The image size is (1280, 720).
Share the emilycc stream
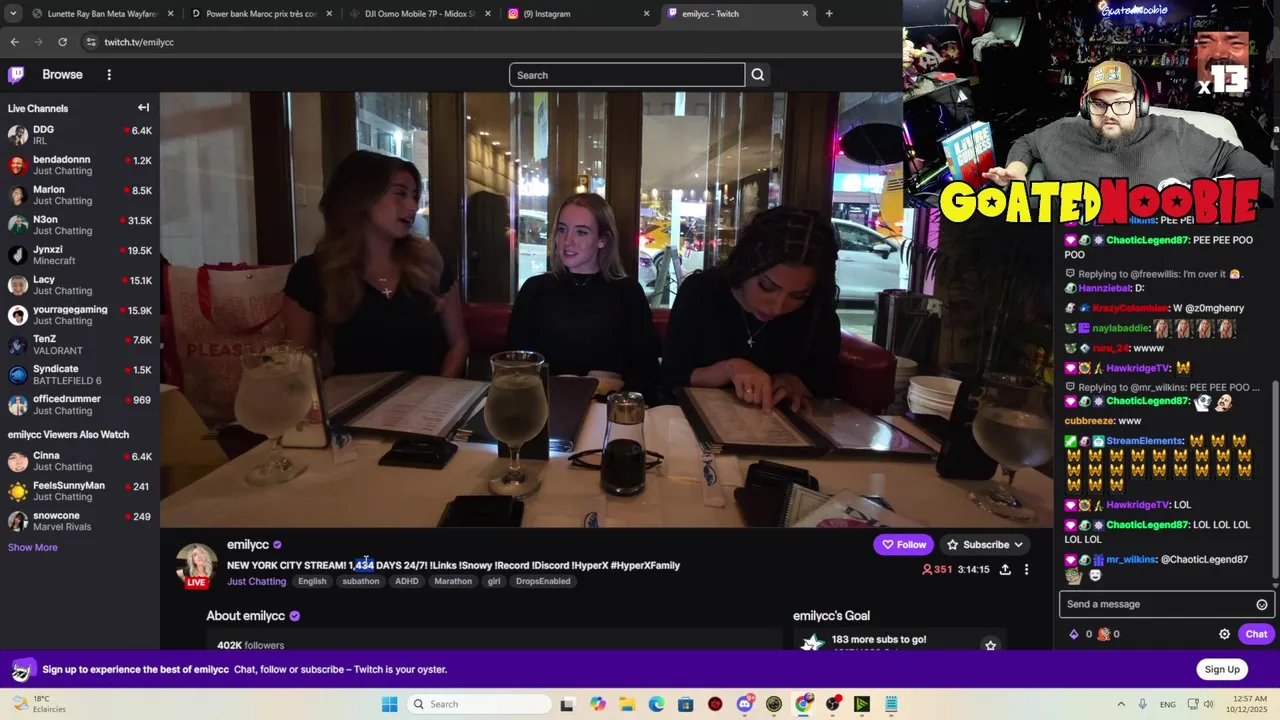tap(1005, 570)
